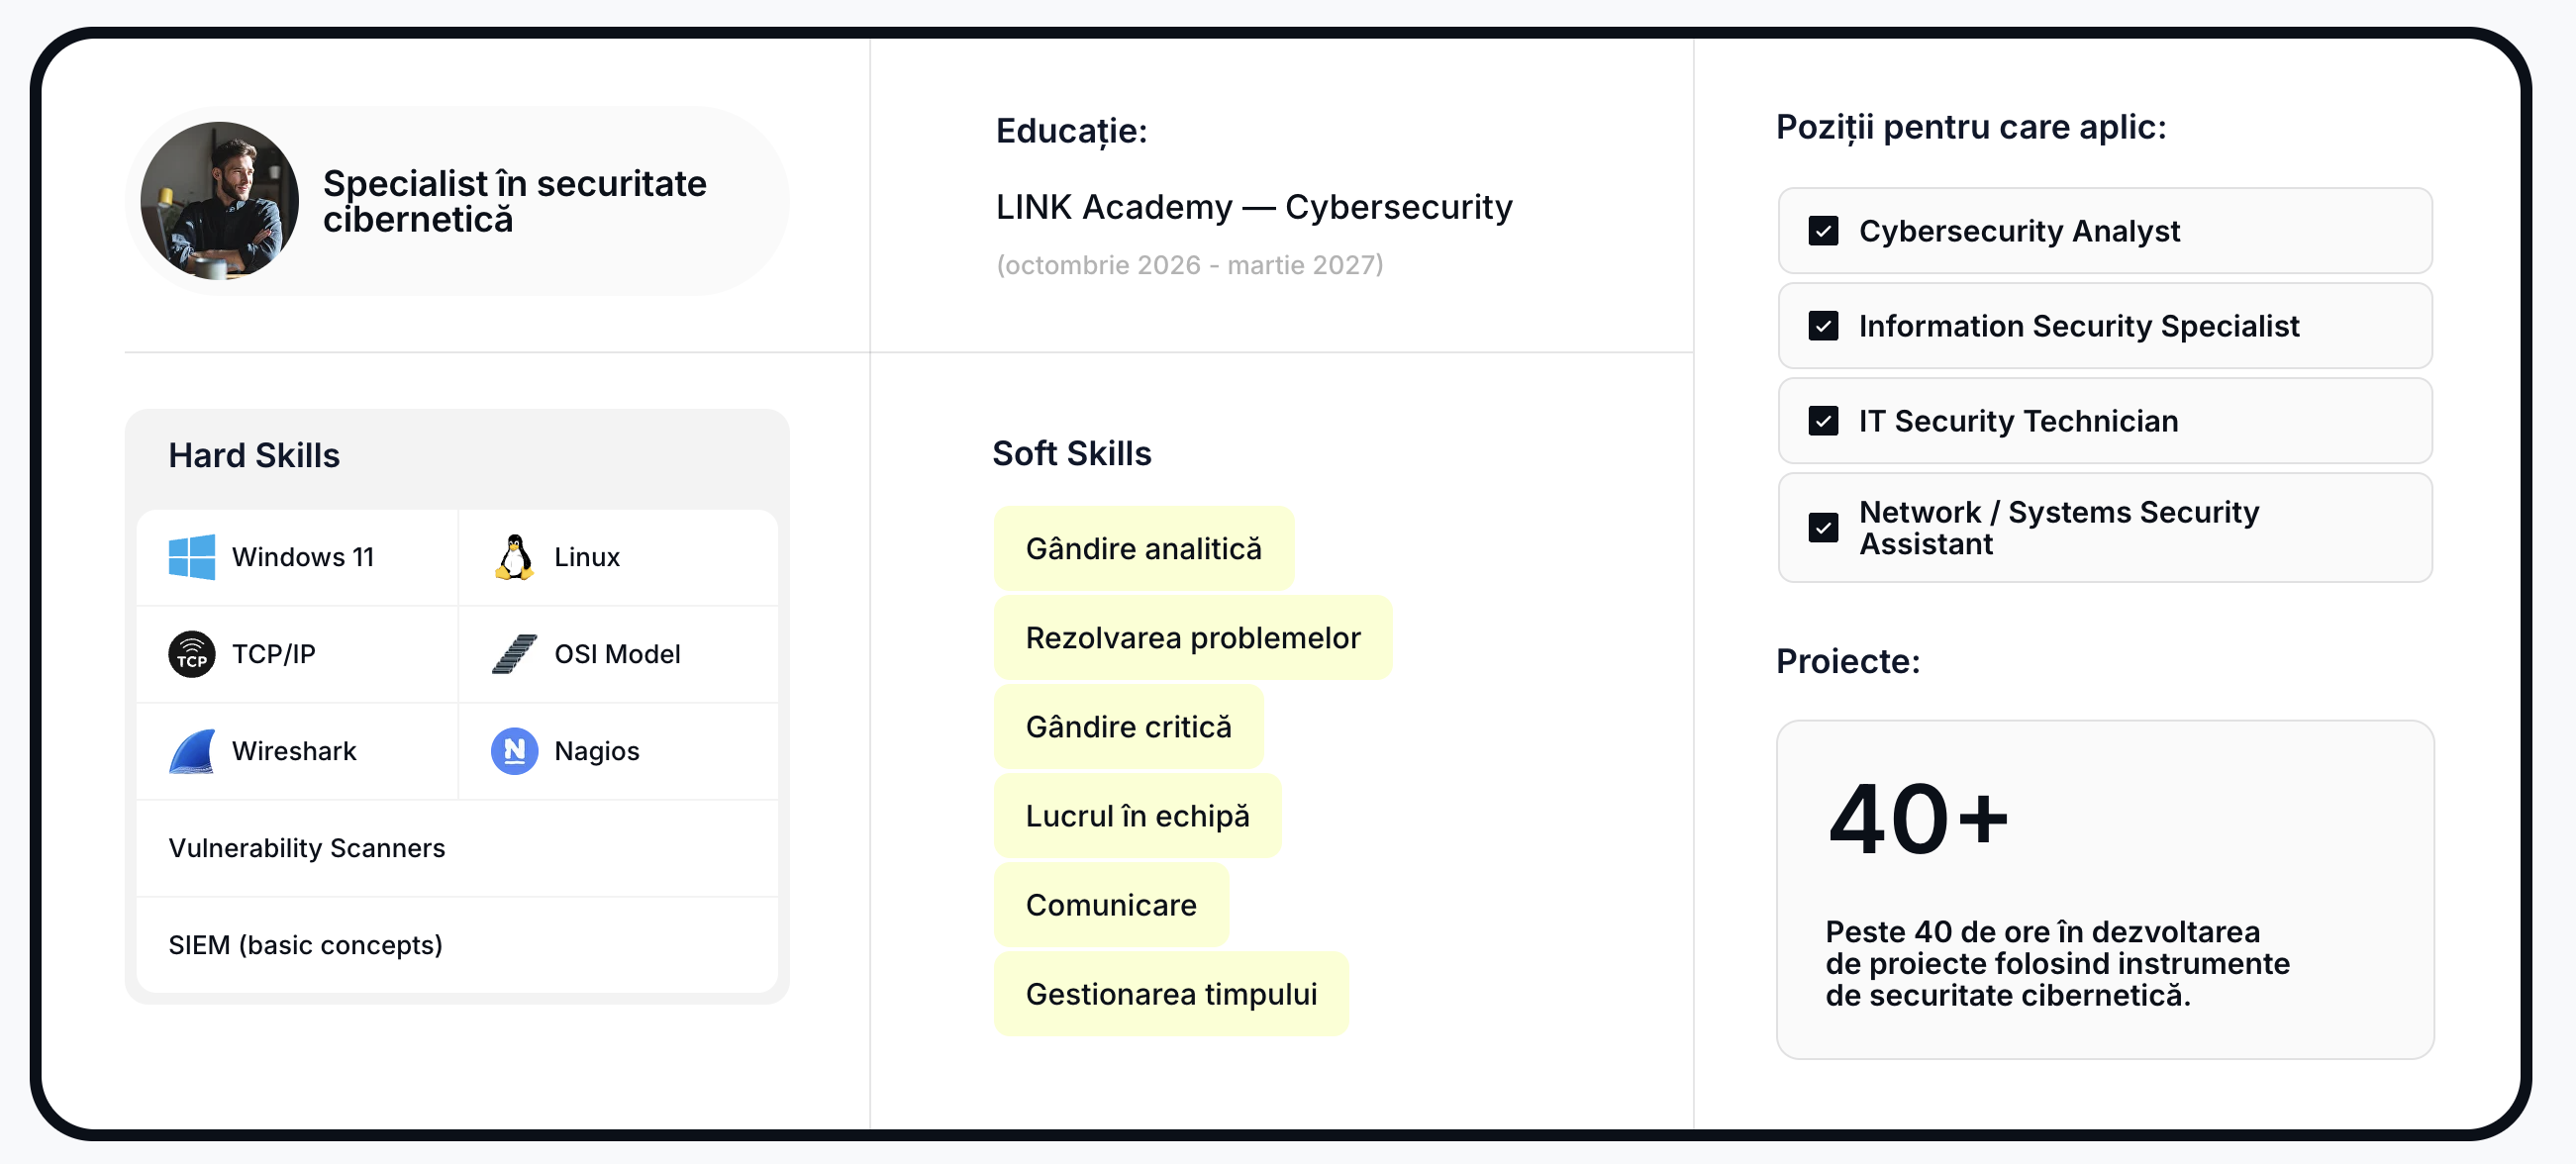Select the Gândire analitică skill tag
The width and height of the screenshot is (2576, 1164).
pos(1143,548)
